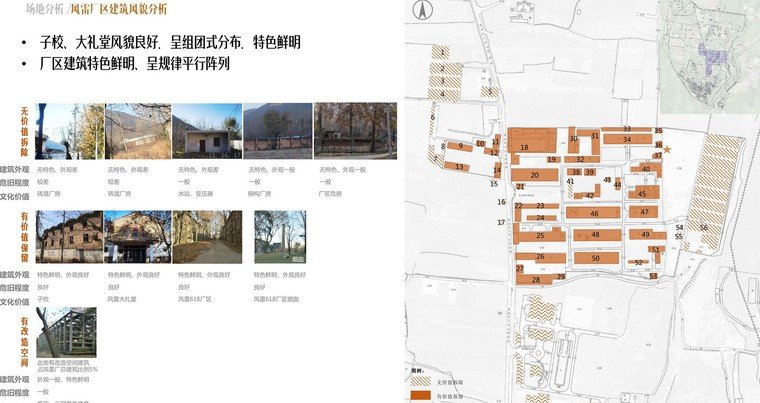760x403 pixels.
Task: Open the first photo in the 无价值拆除 row
Action: pos(69,131)
